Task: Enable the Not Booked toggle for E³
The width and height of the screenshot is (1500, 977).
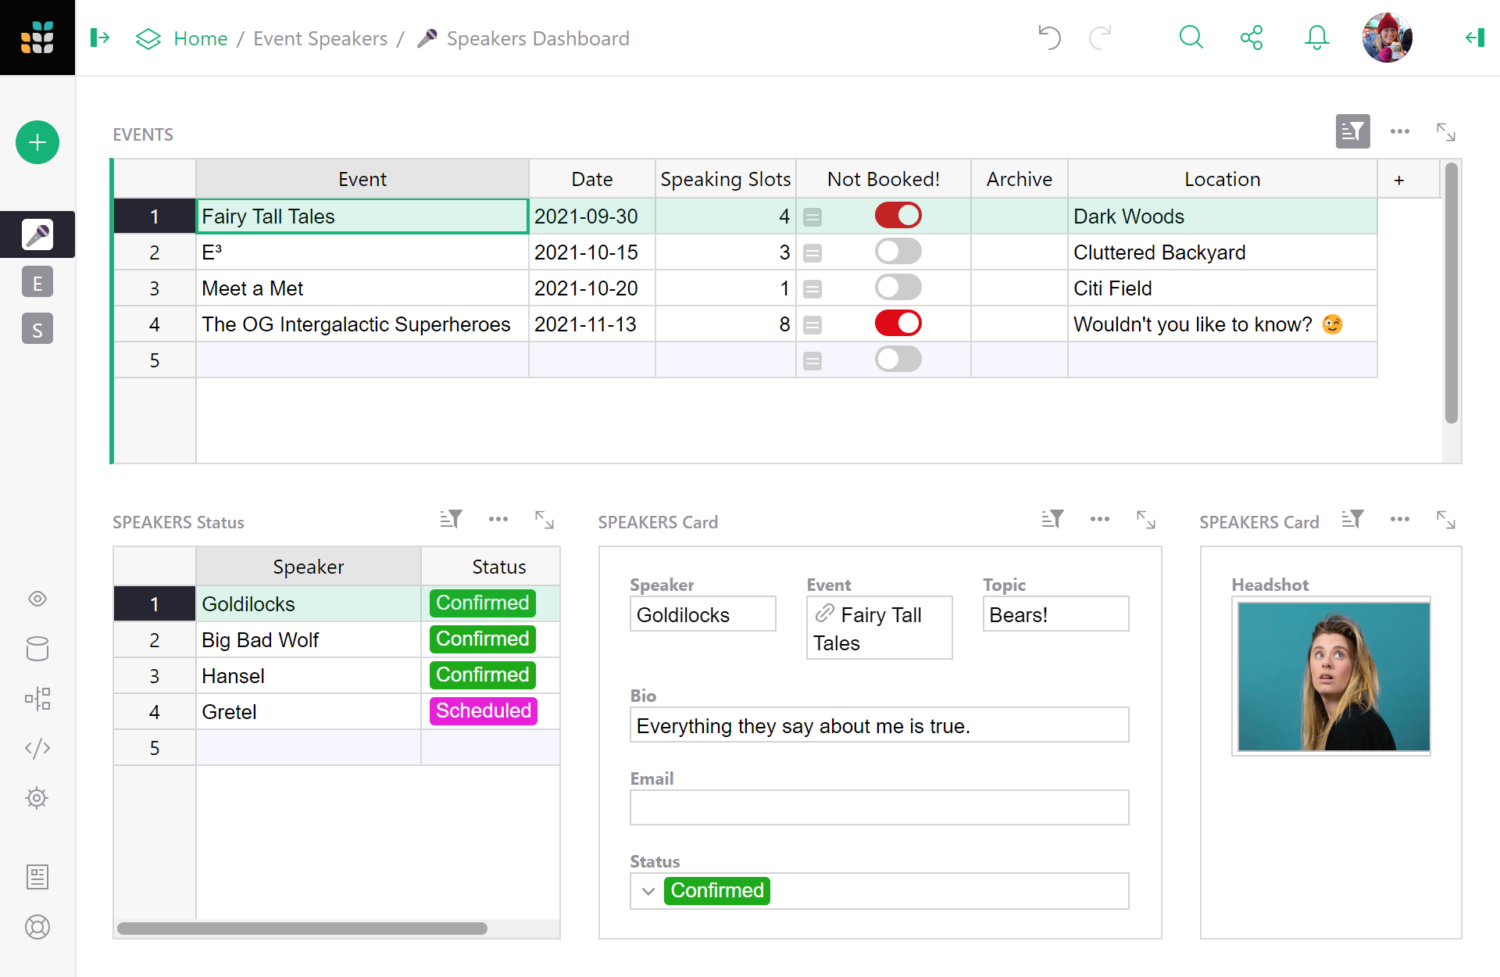Action: (897, 252)
